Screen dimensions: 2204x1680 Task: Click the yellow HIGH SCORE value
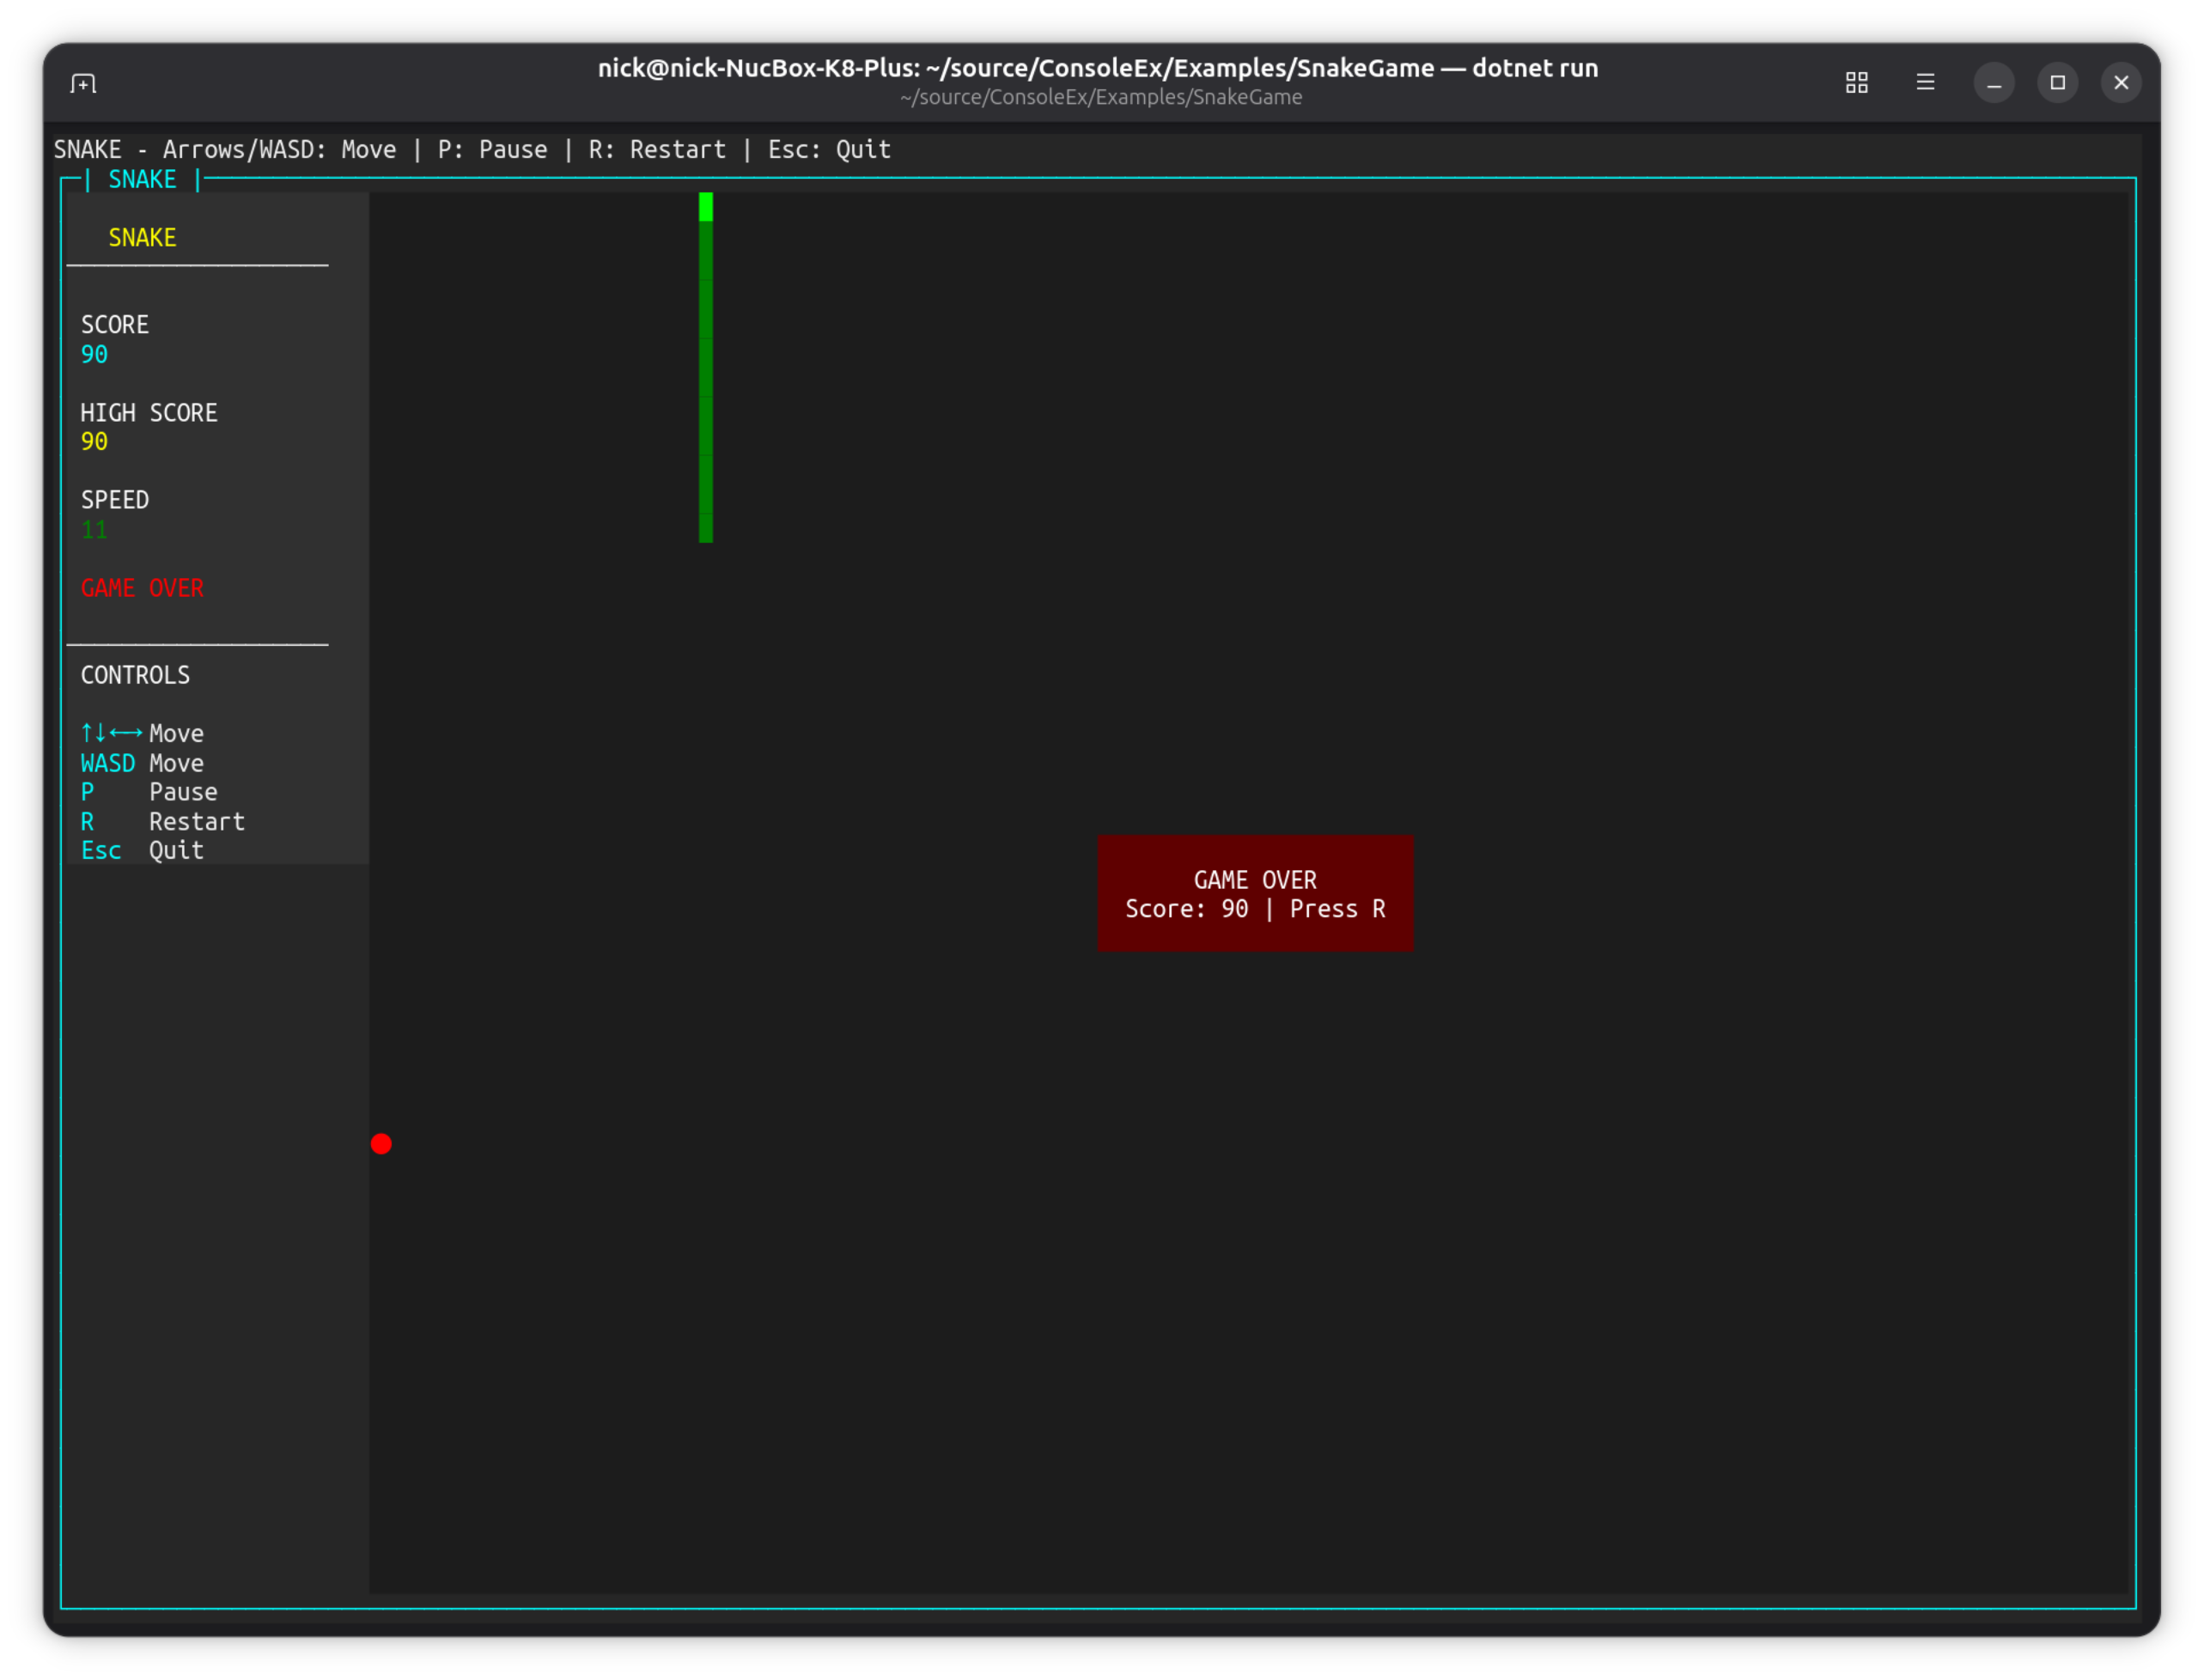click(x=94, y=442)
